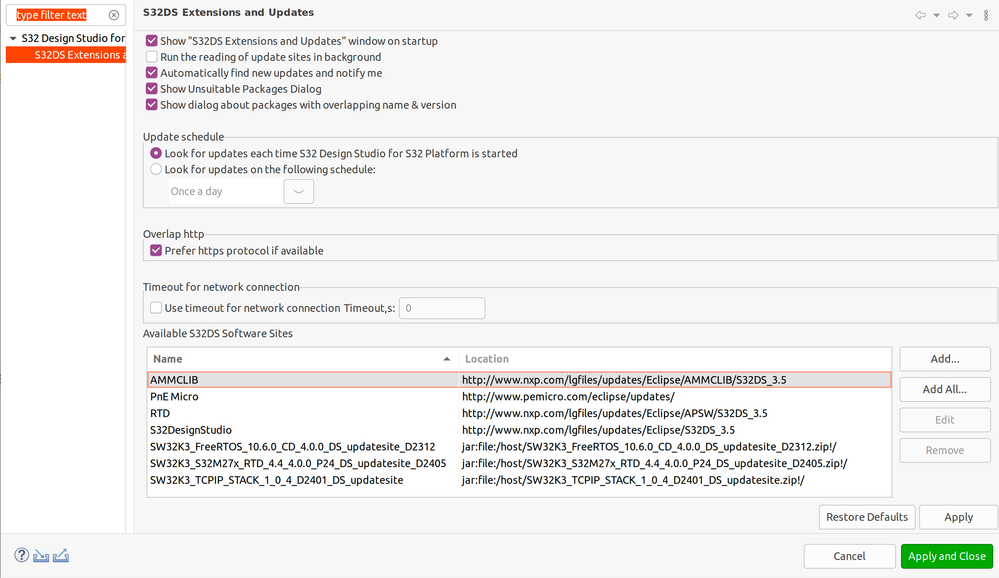Click the help question mark icon
The image size is (999, 578).
(22, 555)
